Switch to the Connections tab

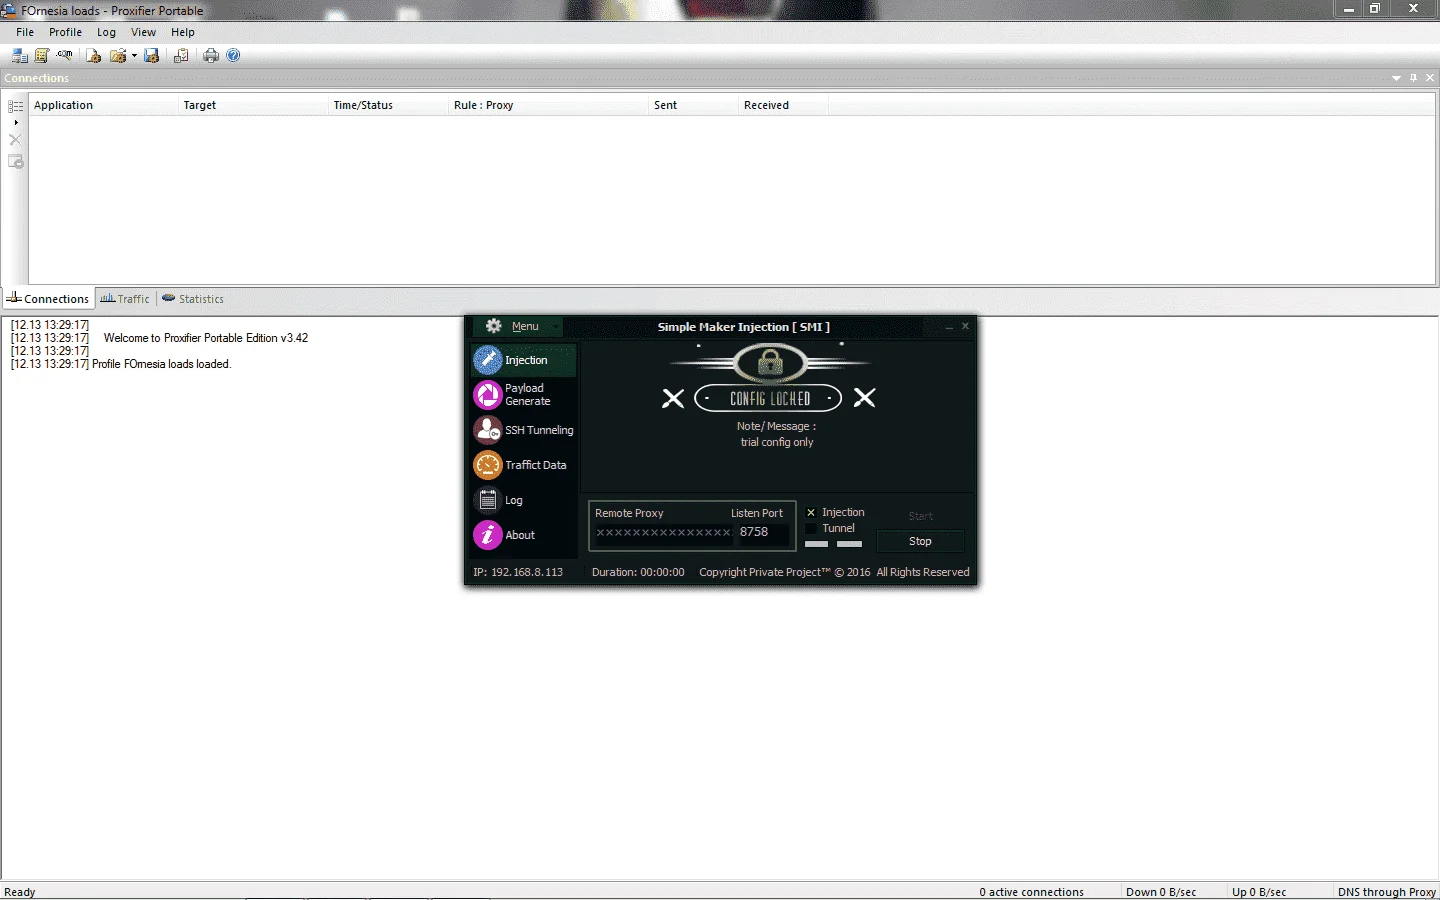[48, 299]
